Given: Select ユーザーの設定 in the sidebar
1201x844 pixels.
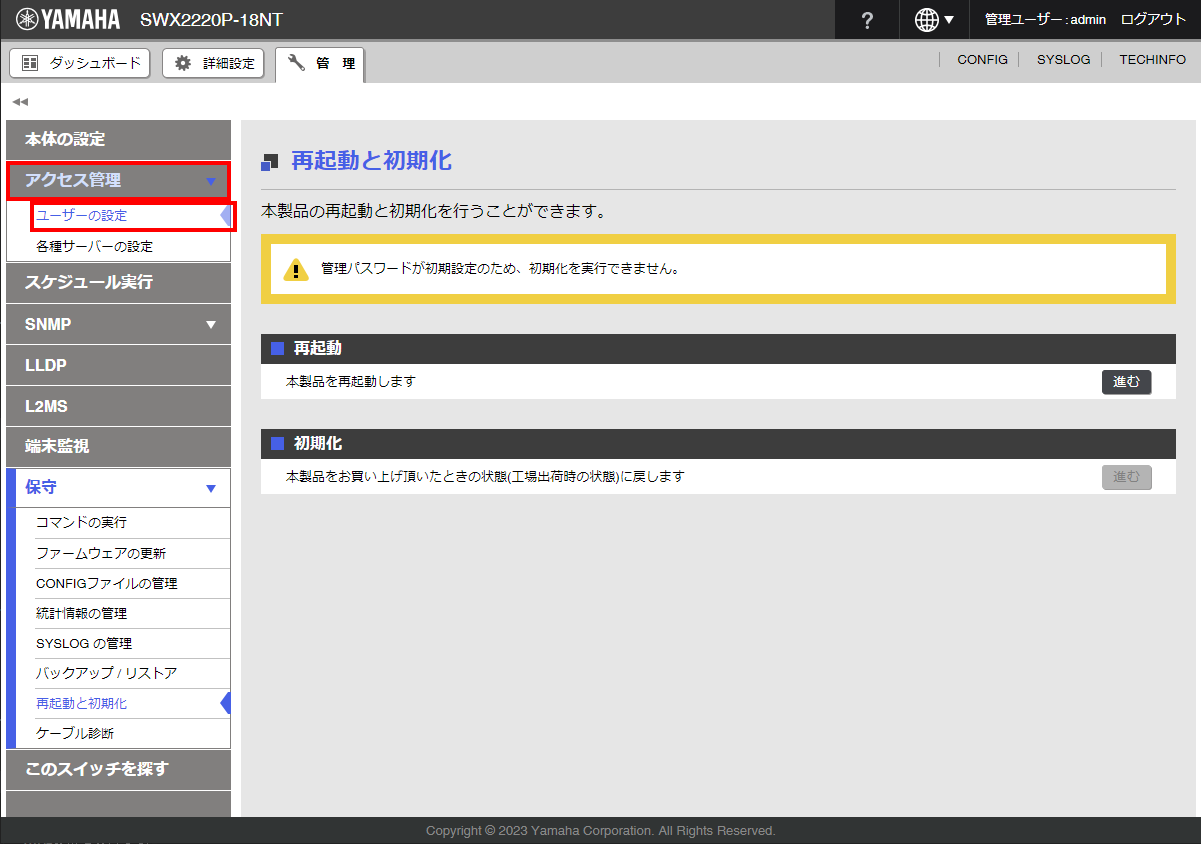Looking at the screenshot, I should 82,215.
